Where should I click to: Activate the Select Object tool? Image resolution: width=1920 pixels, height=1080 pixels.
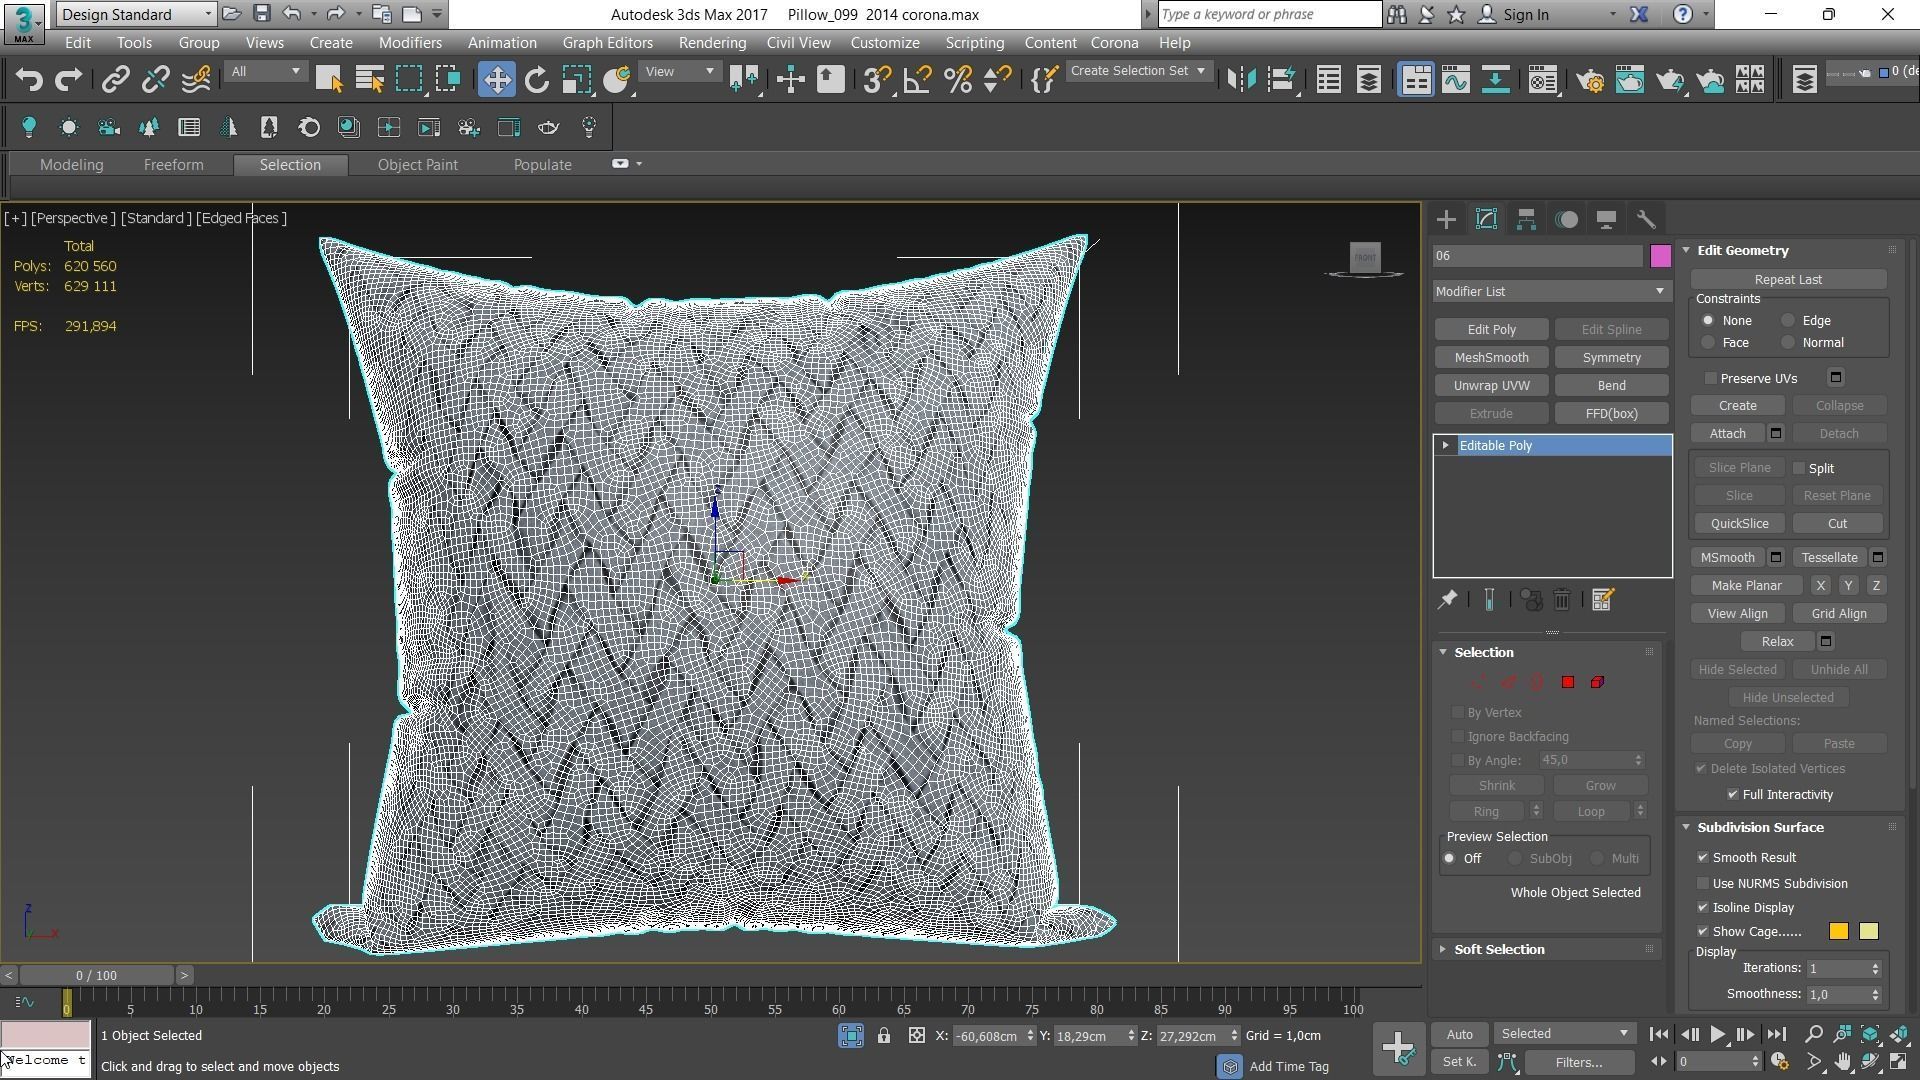tap(329, 80)
